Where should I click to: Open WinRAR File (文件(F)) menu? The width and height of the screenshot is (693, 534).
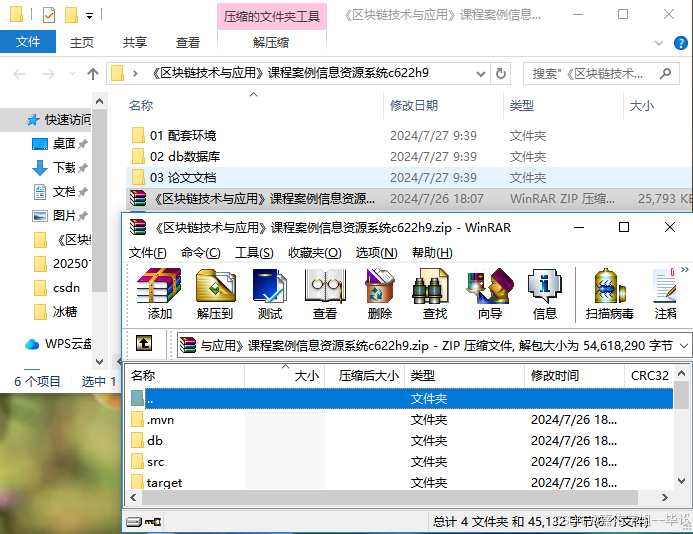(x=148, y=253)
